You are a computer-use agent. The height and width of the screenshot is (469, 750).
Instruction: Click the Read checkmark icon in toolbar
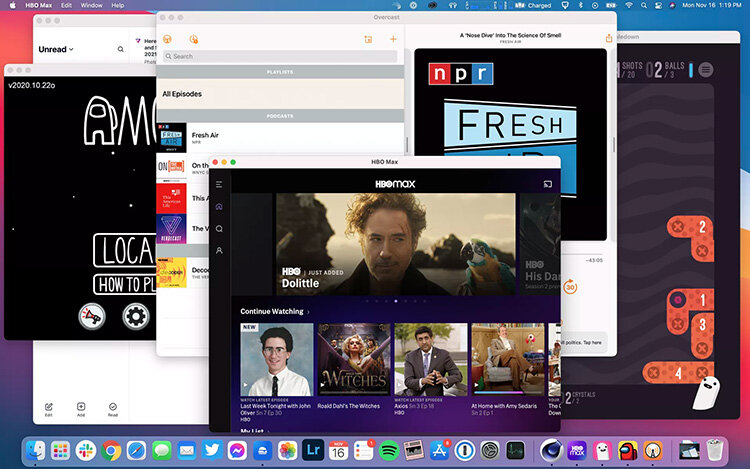(x=113, y=409)
